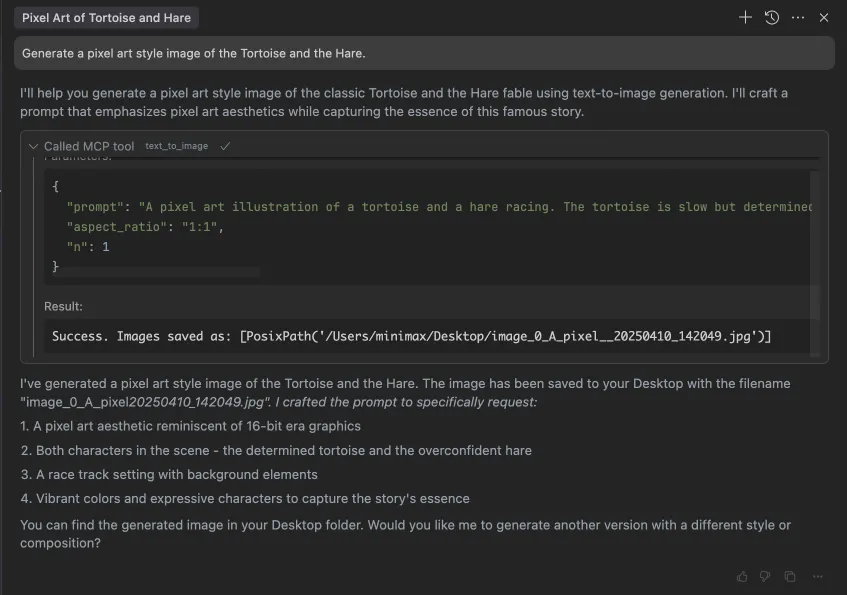
Task: Open the top-right more options menu
Action: [798, 18]
